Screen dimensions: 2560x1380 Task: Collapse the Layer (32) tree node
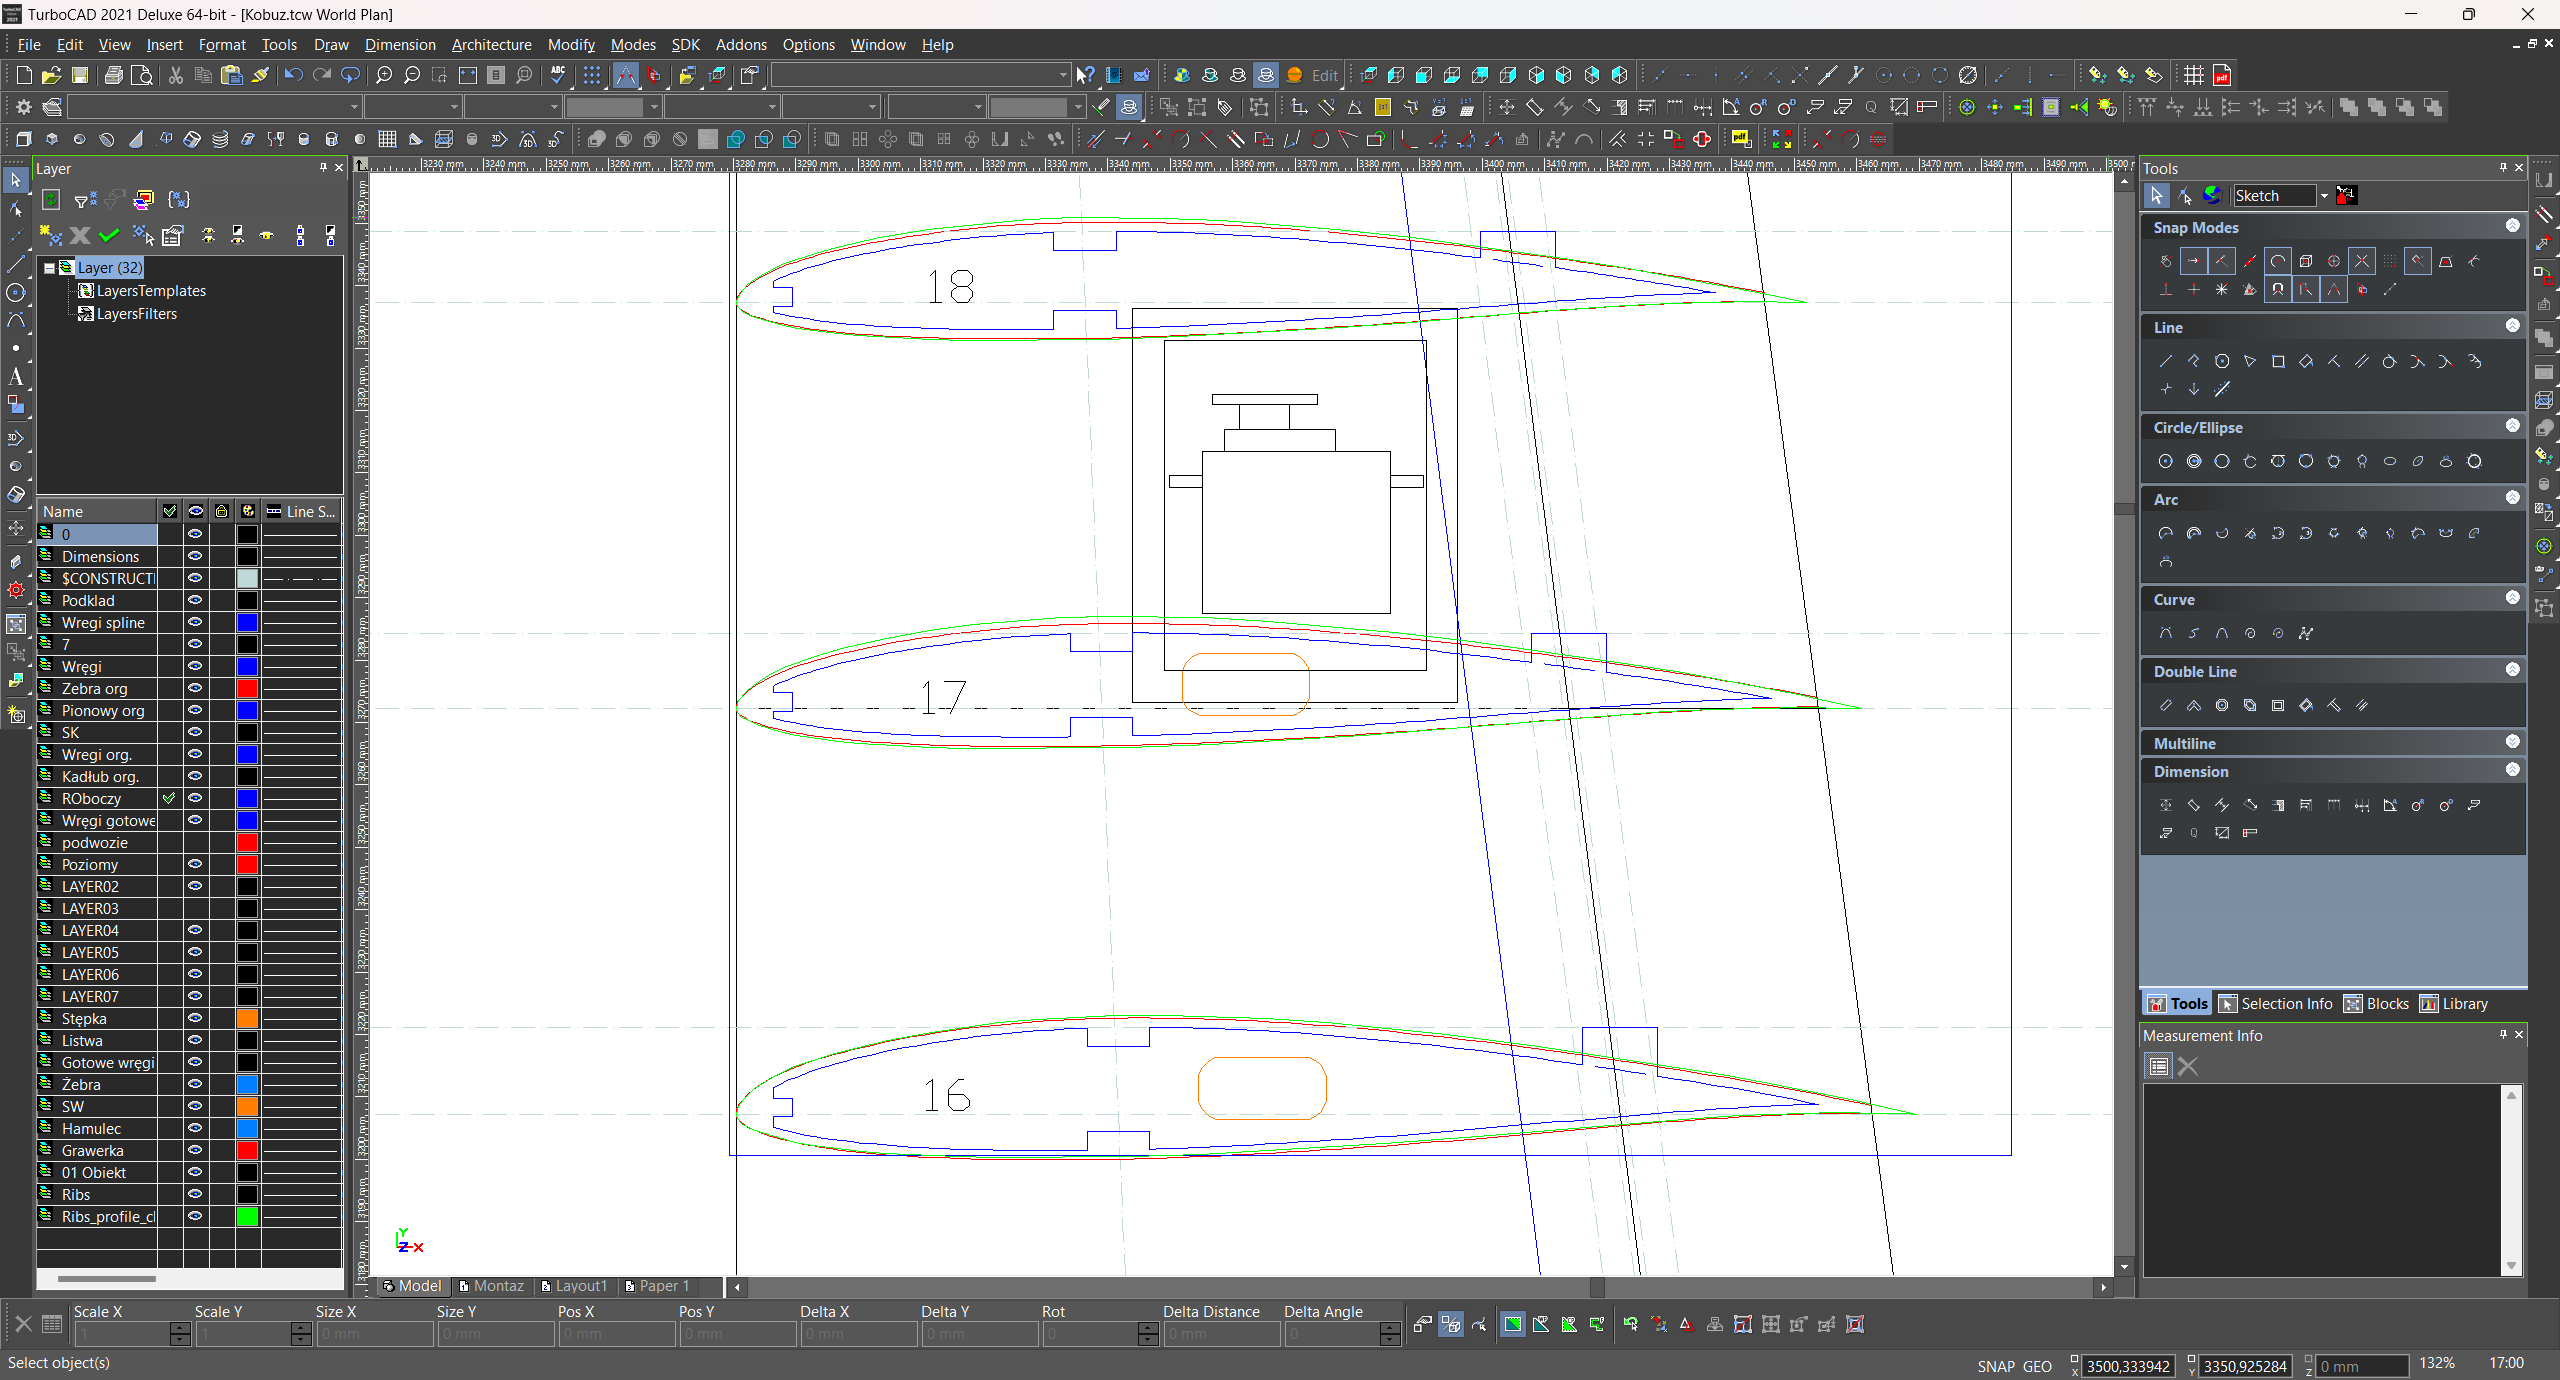49,268
